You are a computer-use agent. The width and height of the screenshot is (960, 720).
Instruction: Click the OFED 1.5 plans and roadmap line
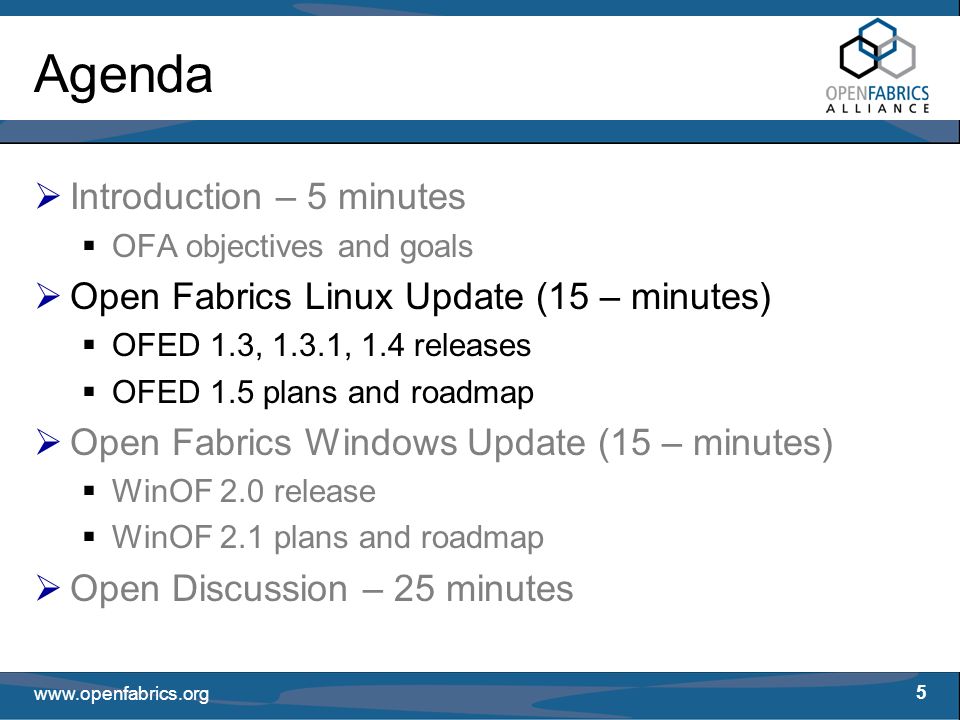(x=323, y=393)
